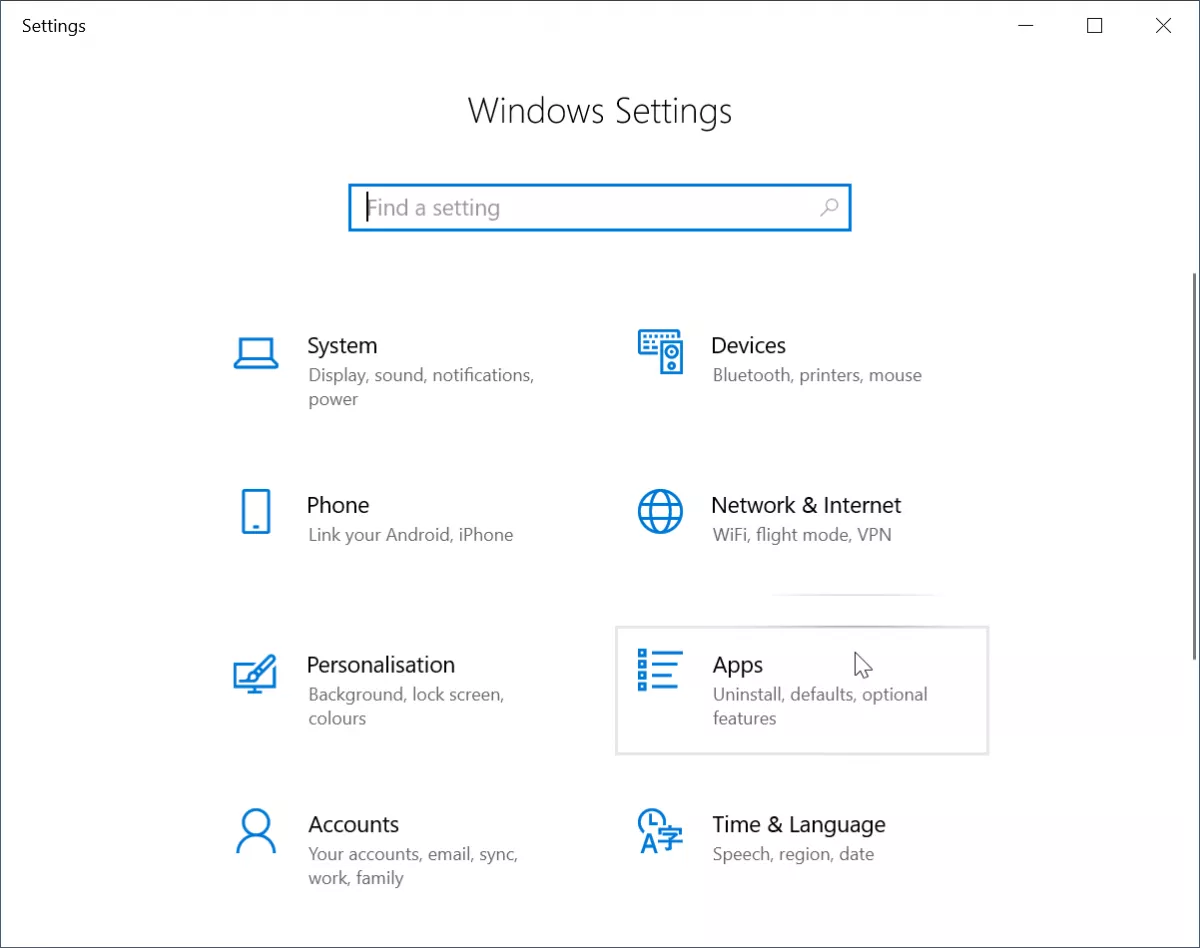Click 'Bluetooth, printers, mouse' description
Image resolution: width=1200 pixels, height=948 pixels.
pyautogui.click(x=817, y=376)
